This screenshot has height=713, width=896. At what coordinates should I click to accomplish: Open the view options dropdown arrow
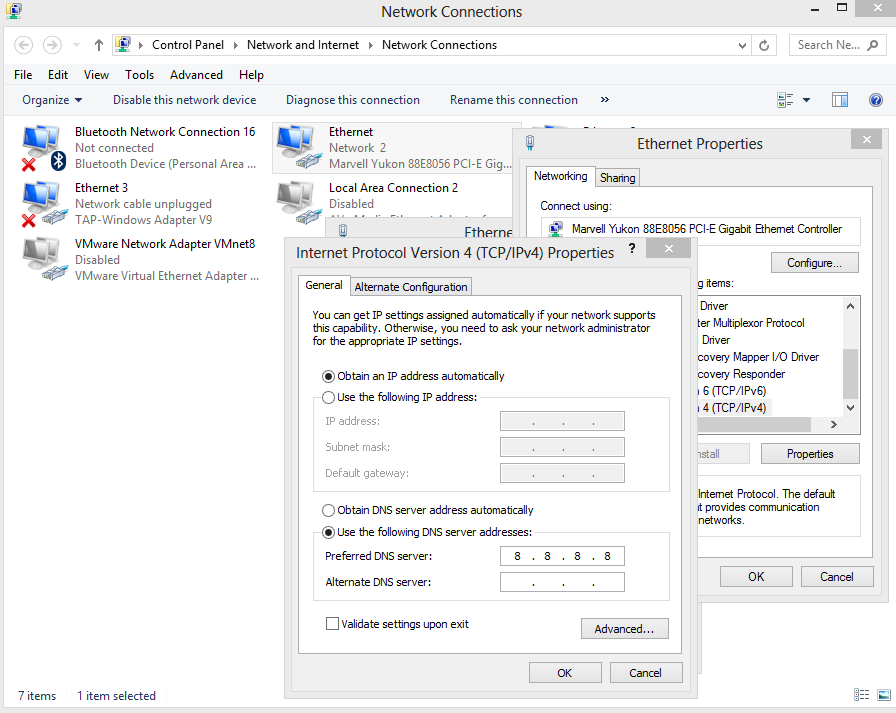[806, 100]
